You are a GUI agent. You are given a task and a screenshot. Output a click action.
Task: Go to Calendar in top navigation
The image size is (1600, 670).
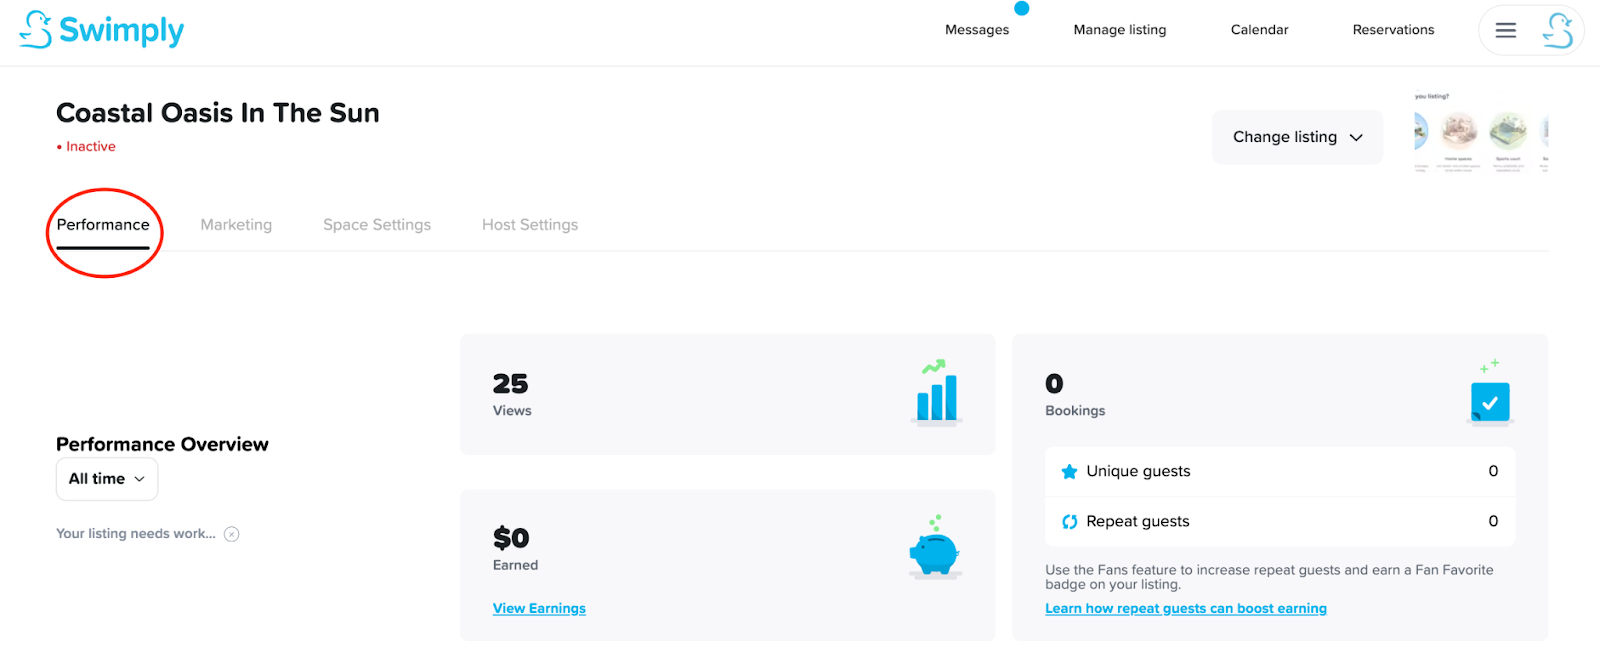tap(1259, 30)
